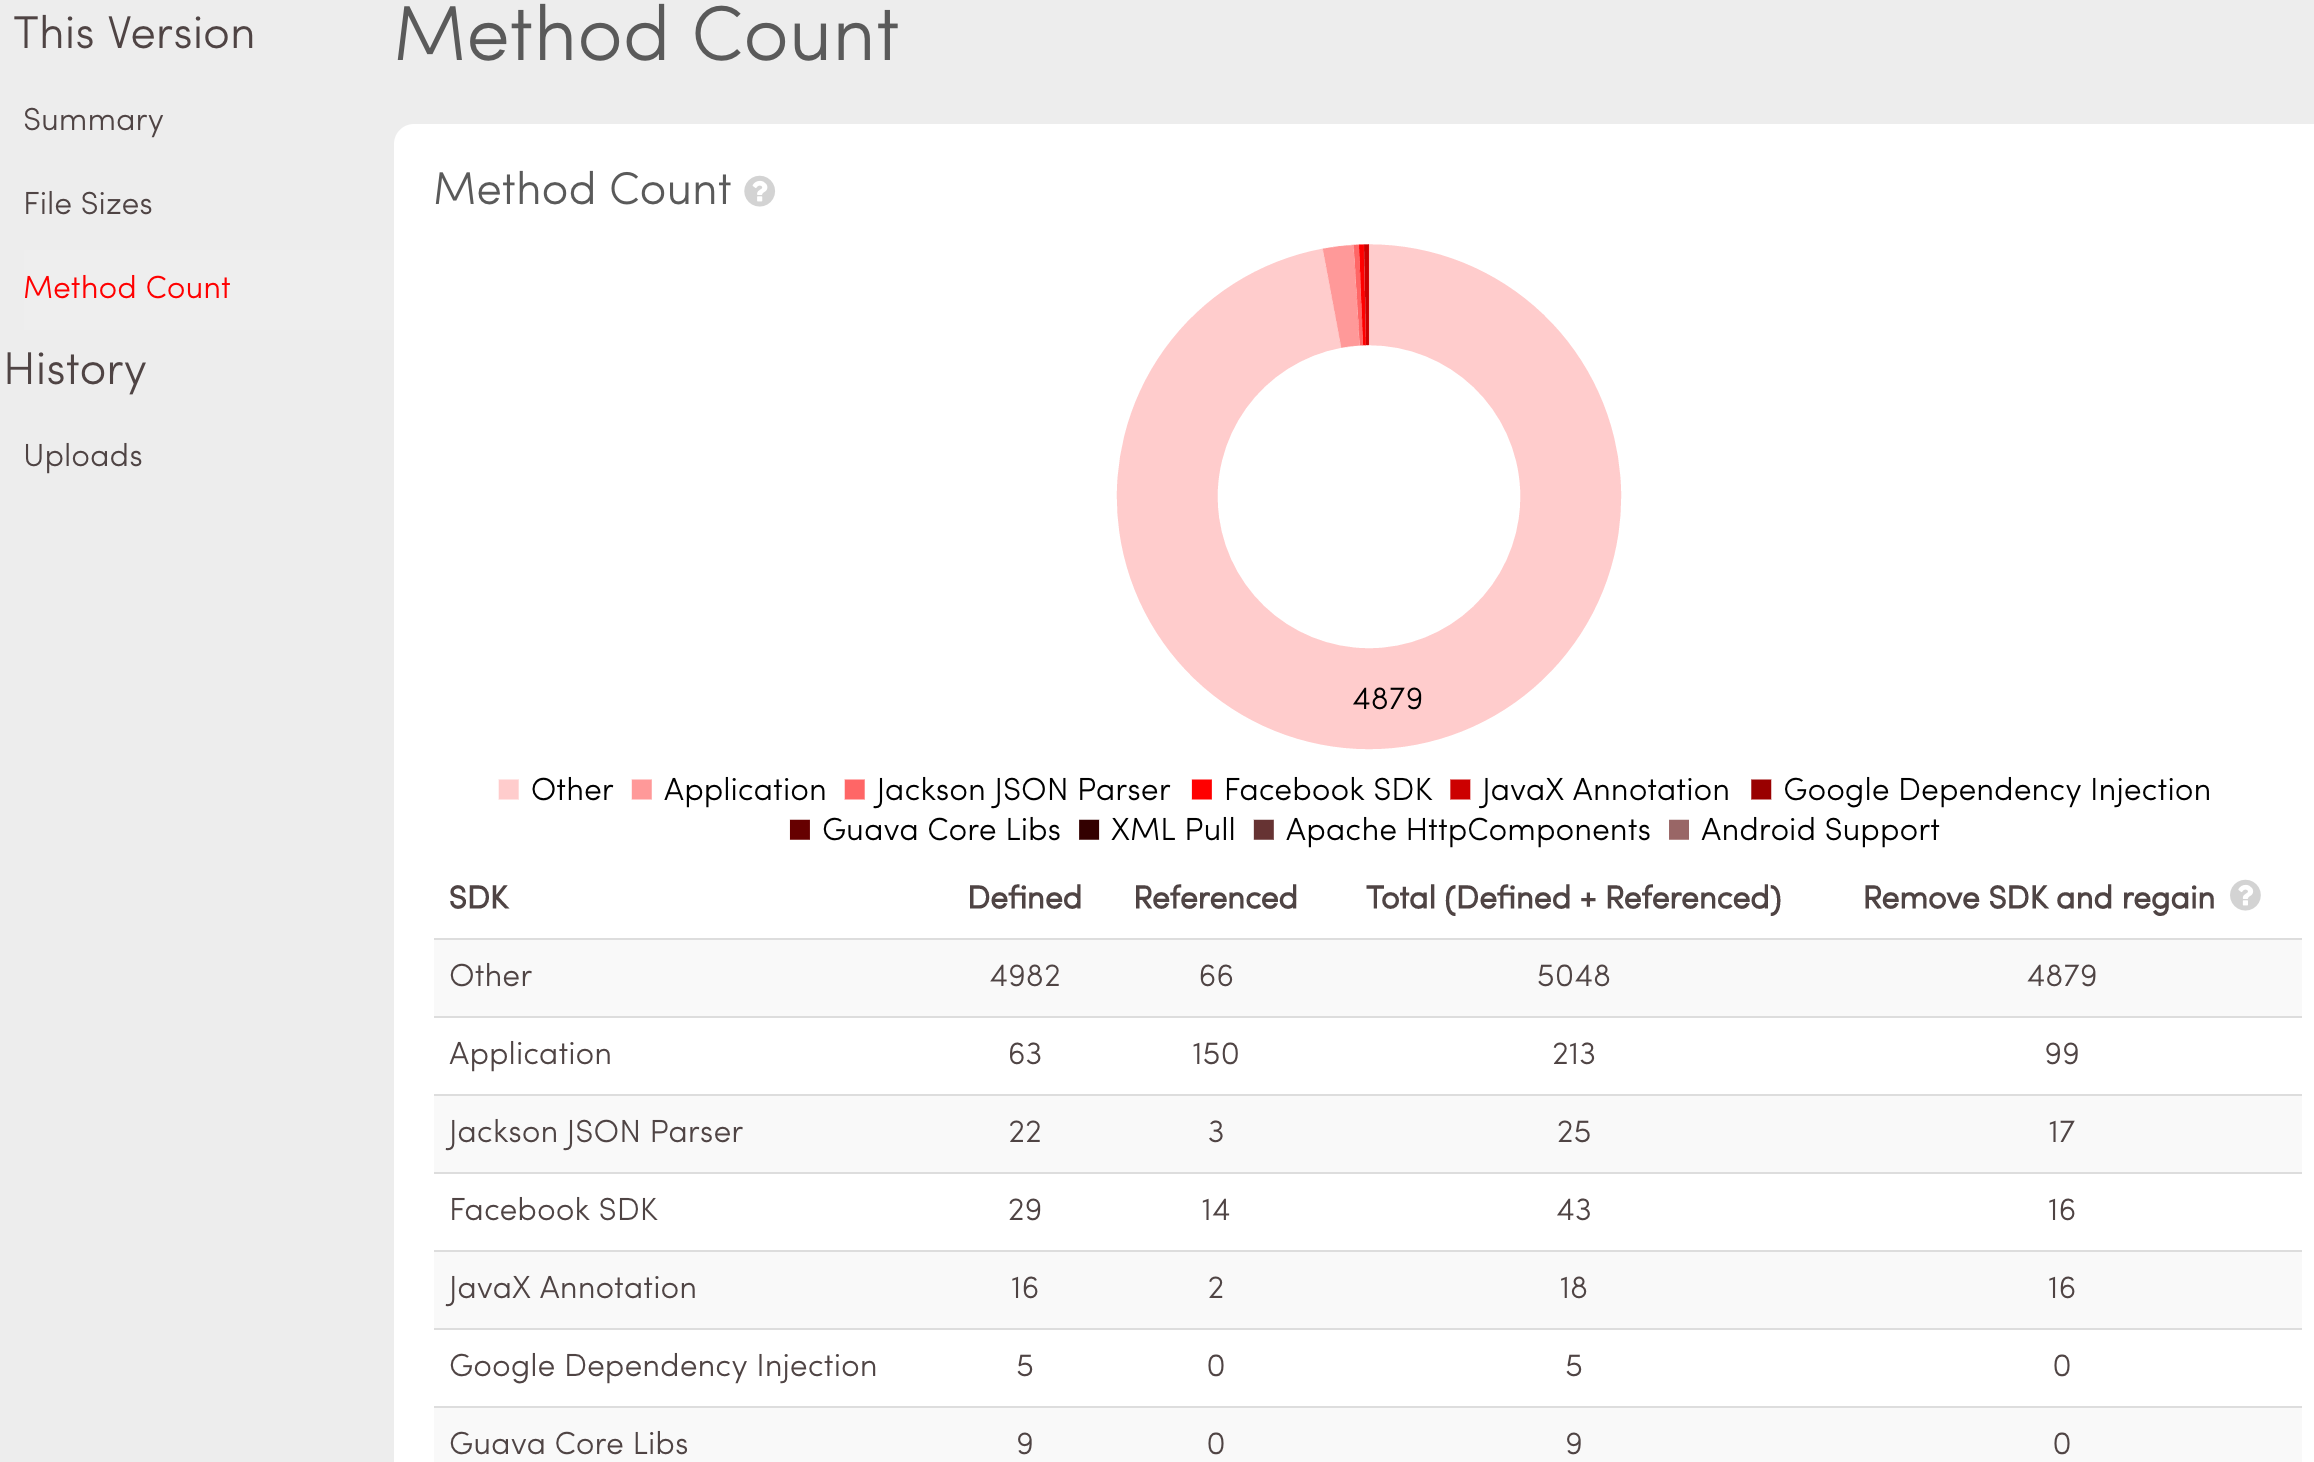Sort table by Referenced column header
Screen dimensions: 2314x1462
pos(1215,898)
